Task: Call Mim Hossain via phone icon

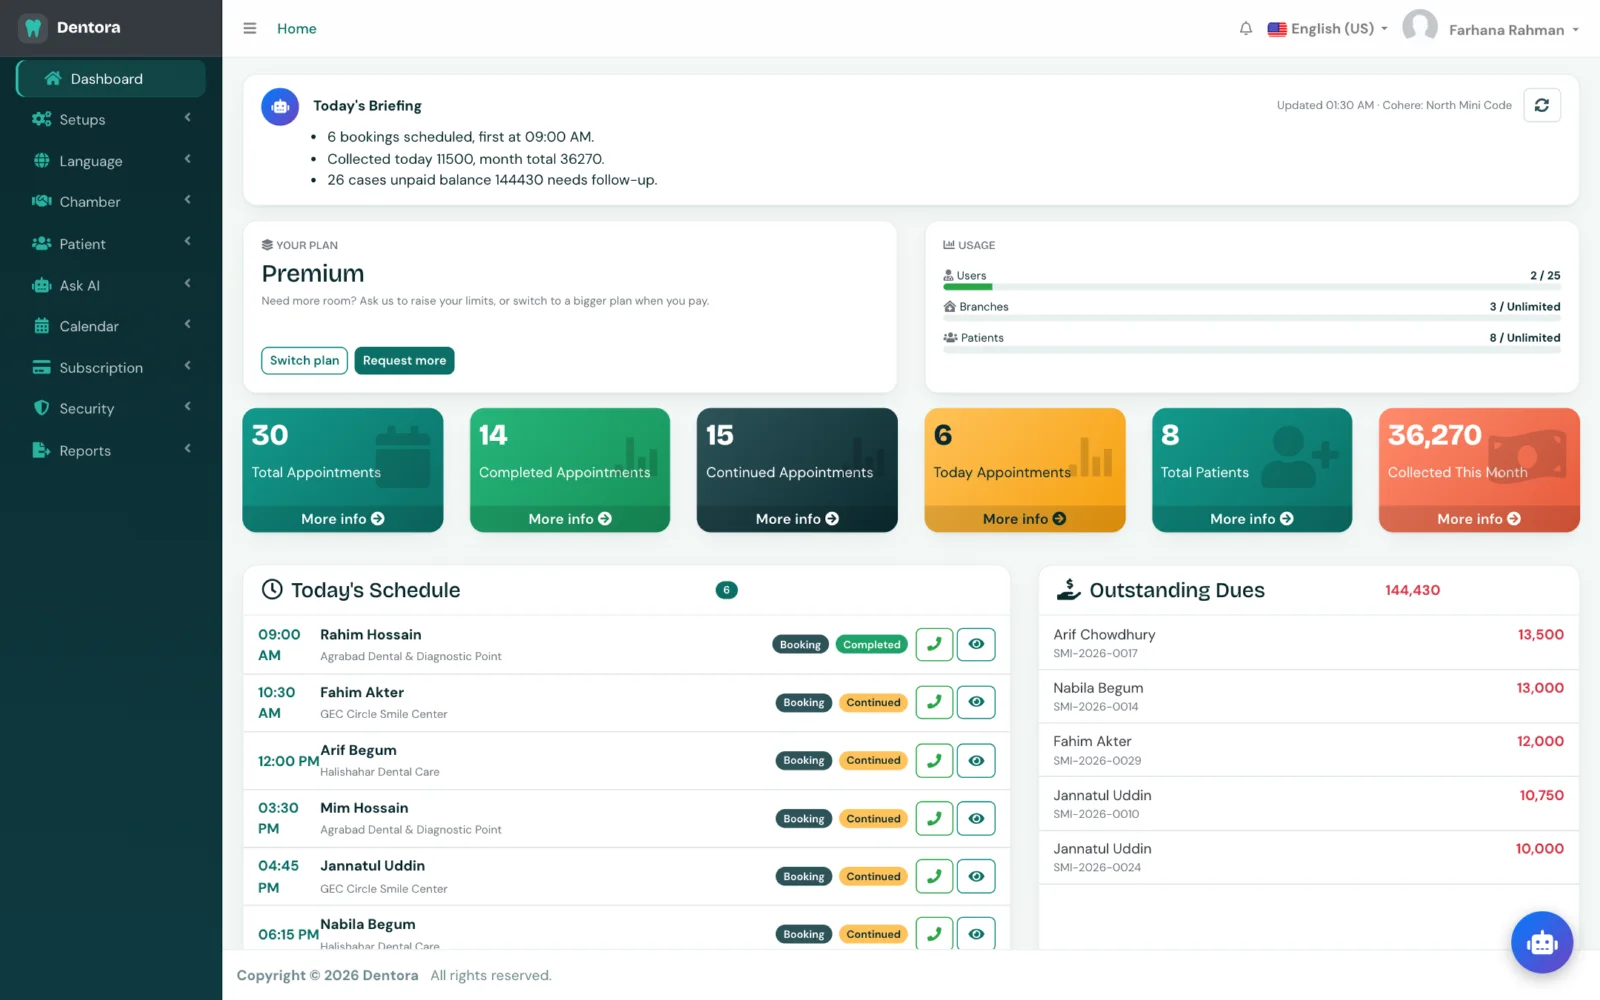Action: pyautogui.click(x=934, y=818)
